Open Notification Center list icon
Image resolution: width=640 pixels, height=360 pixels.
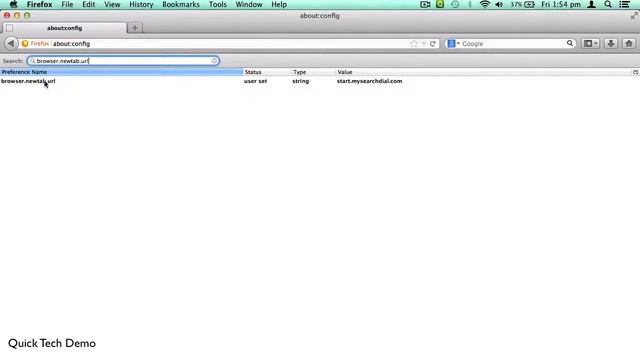(x=624, y=4)
